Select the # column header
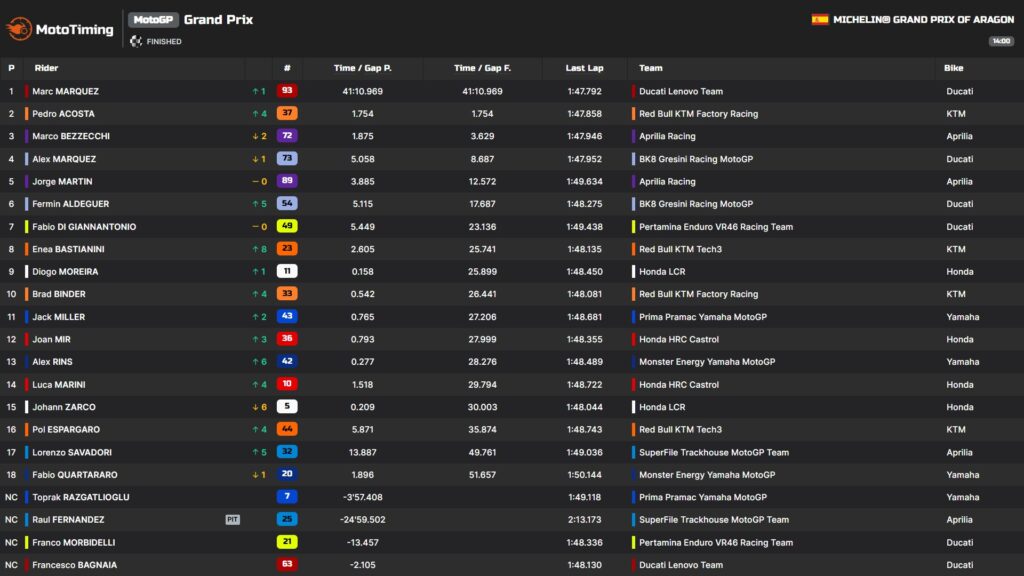1024x576 pixels. (287, 68)
